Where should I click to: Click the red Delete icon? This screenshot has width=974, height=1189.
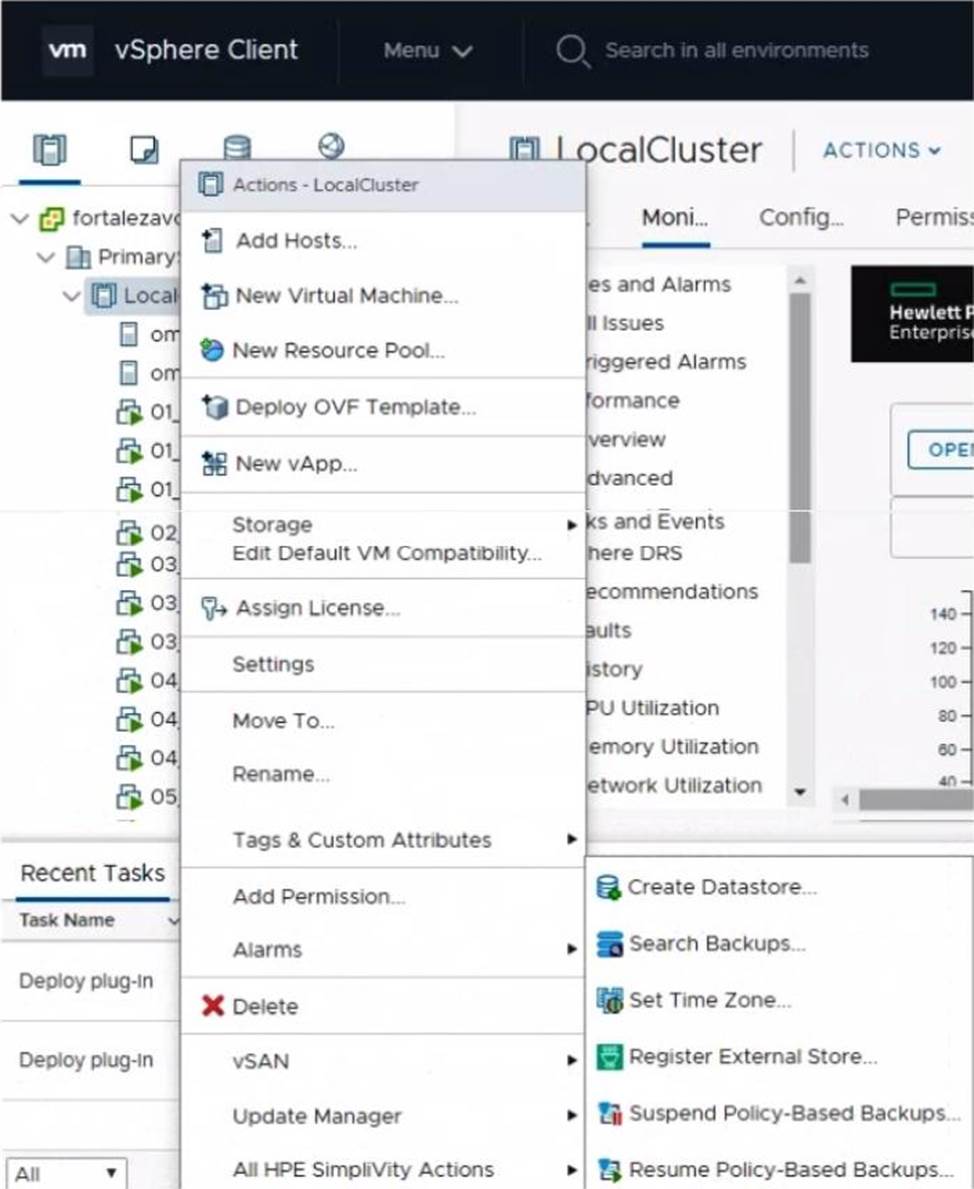212,1006
